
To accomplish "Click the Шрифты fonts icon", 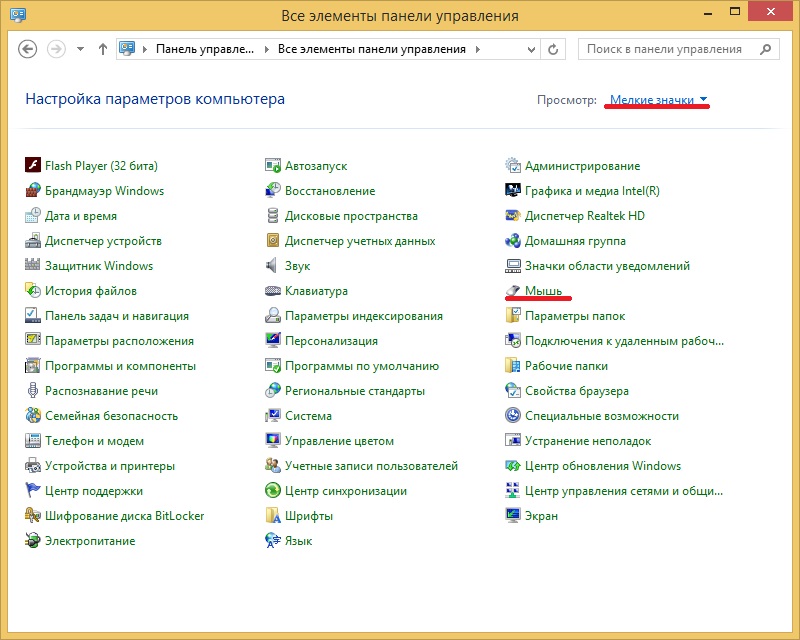I will (x=273, y=515).
